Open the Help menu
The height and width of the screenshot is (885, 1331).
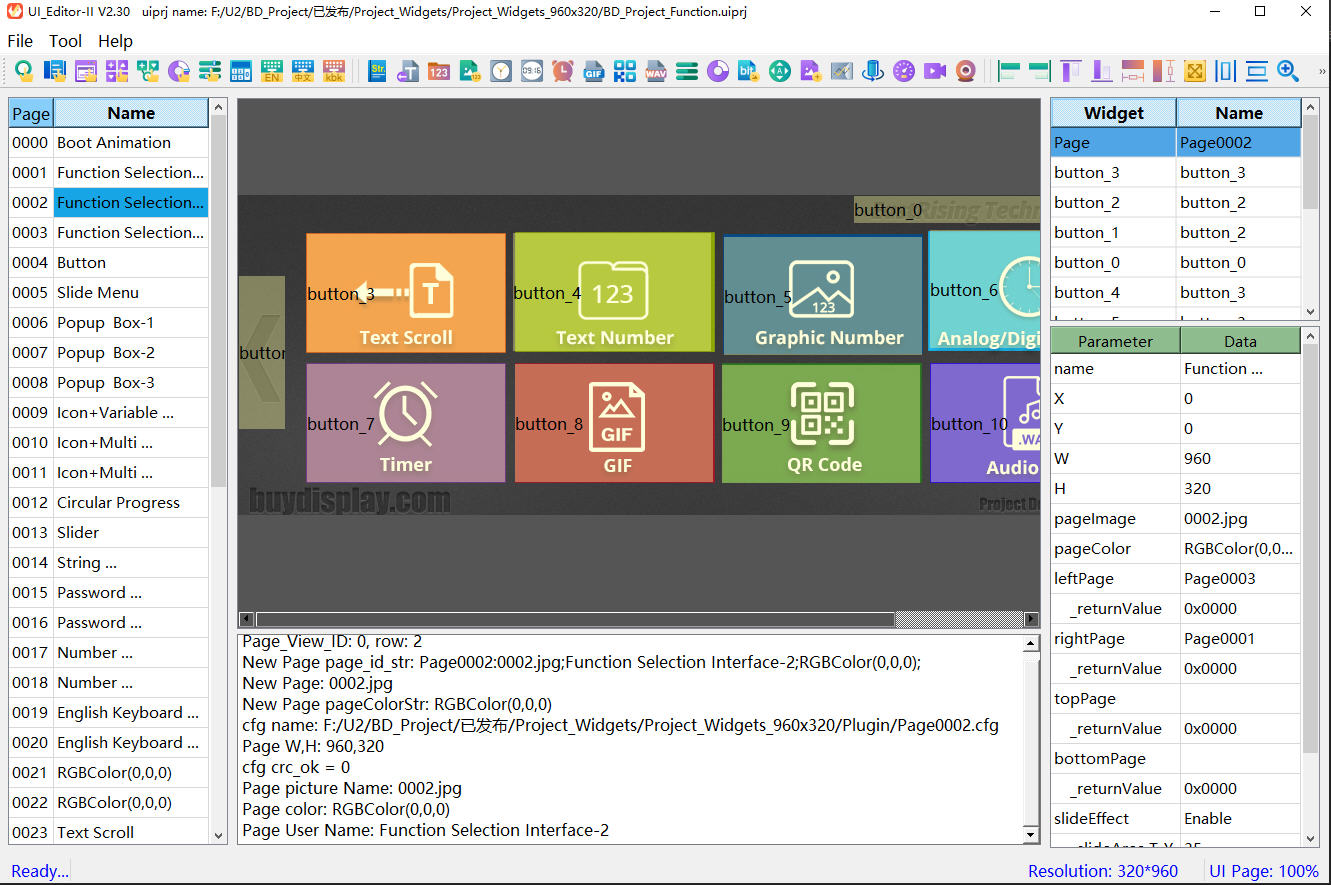tap(115, 41)
